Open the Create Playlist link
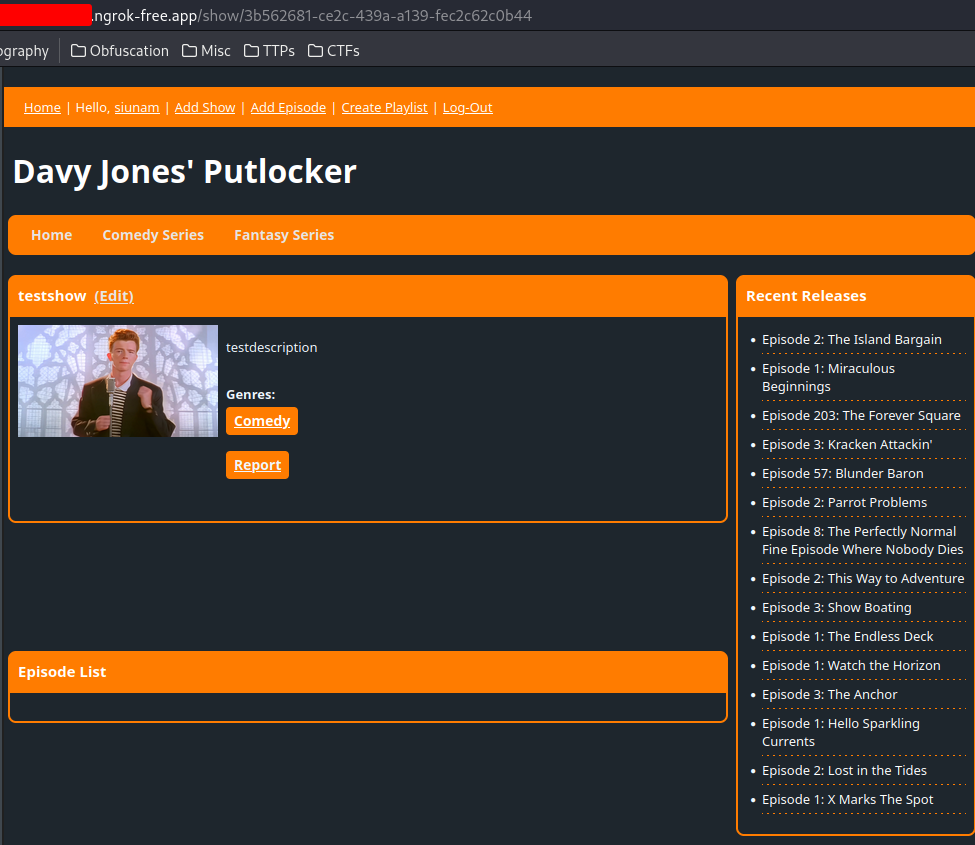This screenshot has width=975, height=845. point(384,108)
